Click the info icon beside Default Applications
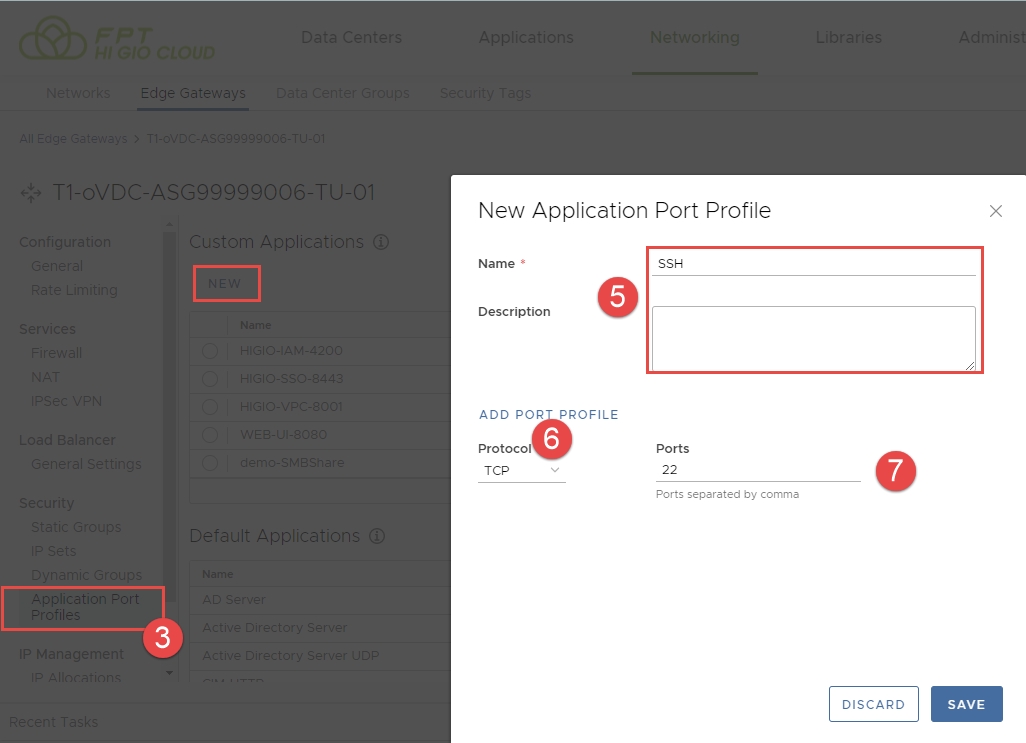 (377, 536)
